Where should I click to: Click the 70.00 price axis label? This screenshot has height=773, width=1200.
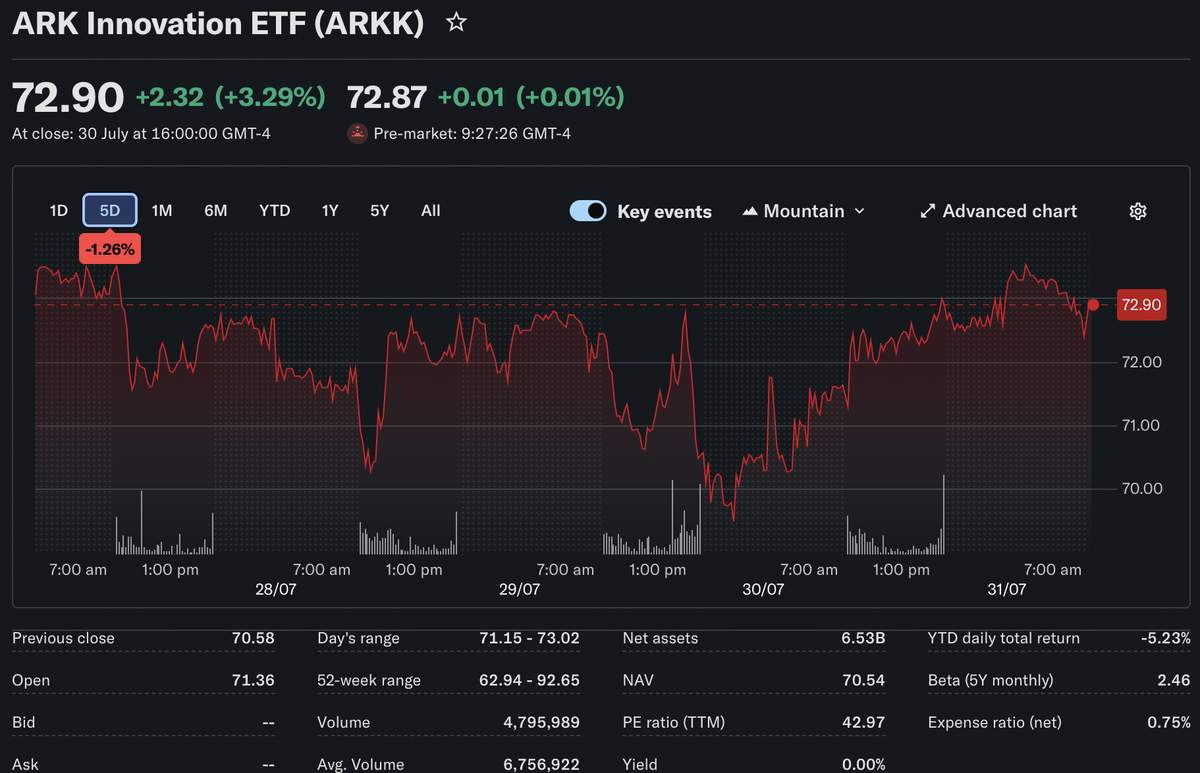(x=1141, y=488)
